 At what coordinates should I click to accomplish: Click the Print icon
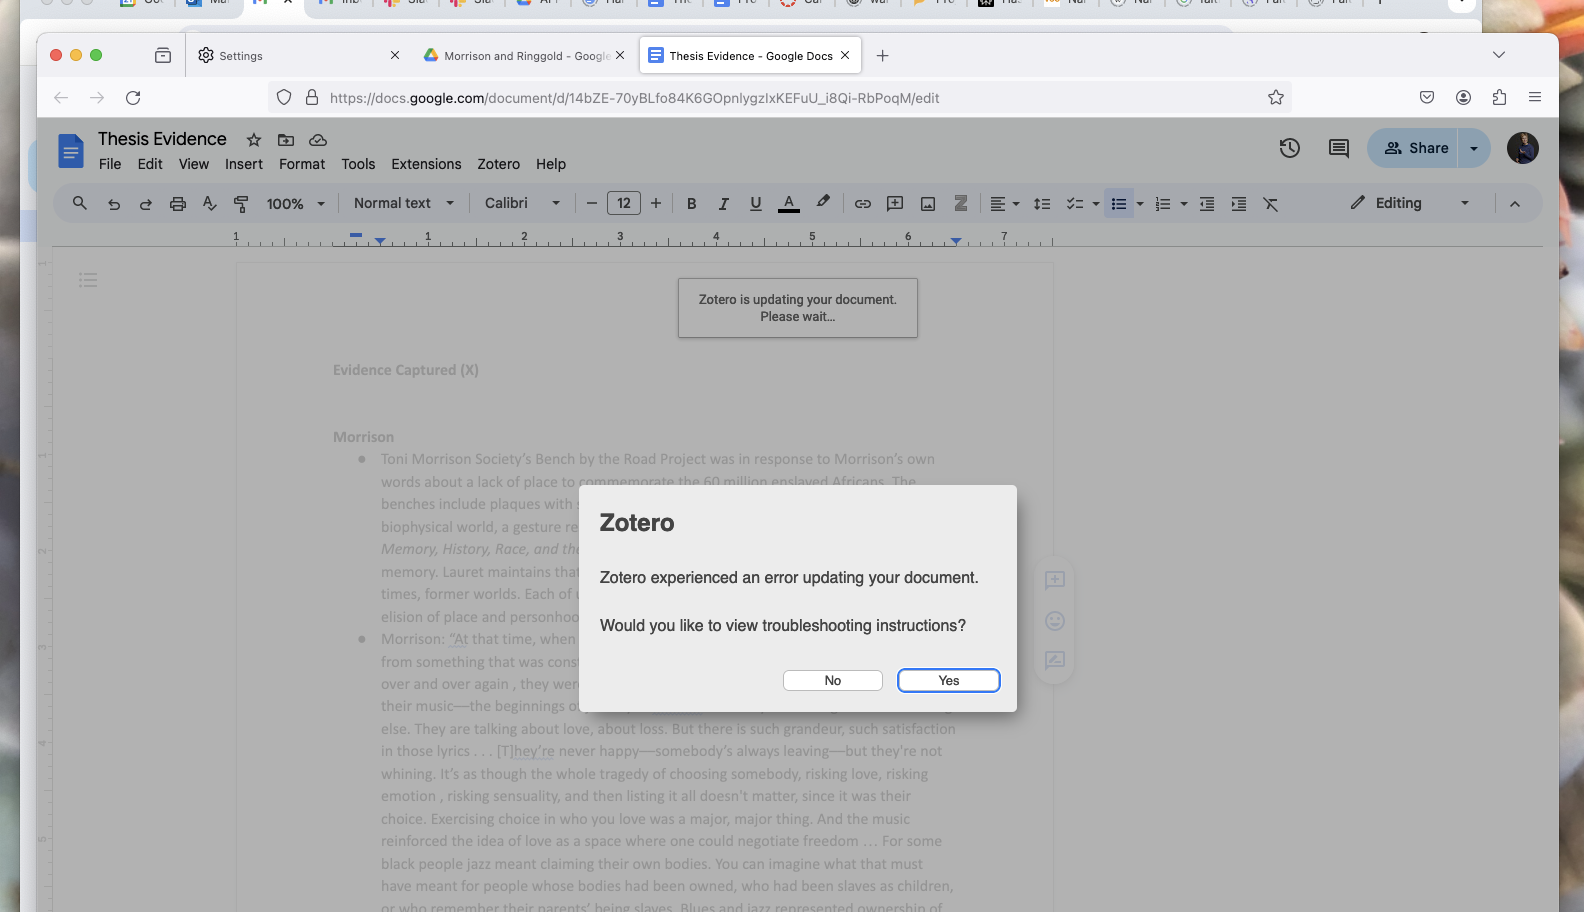pyautogui.click(x=178, y=204)
